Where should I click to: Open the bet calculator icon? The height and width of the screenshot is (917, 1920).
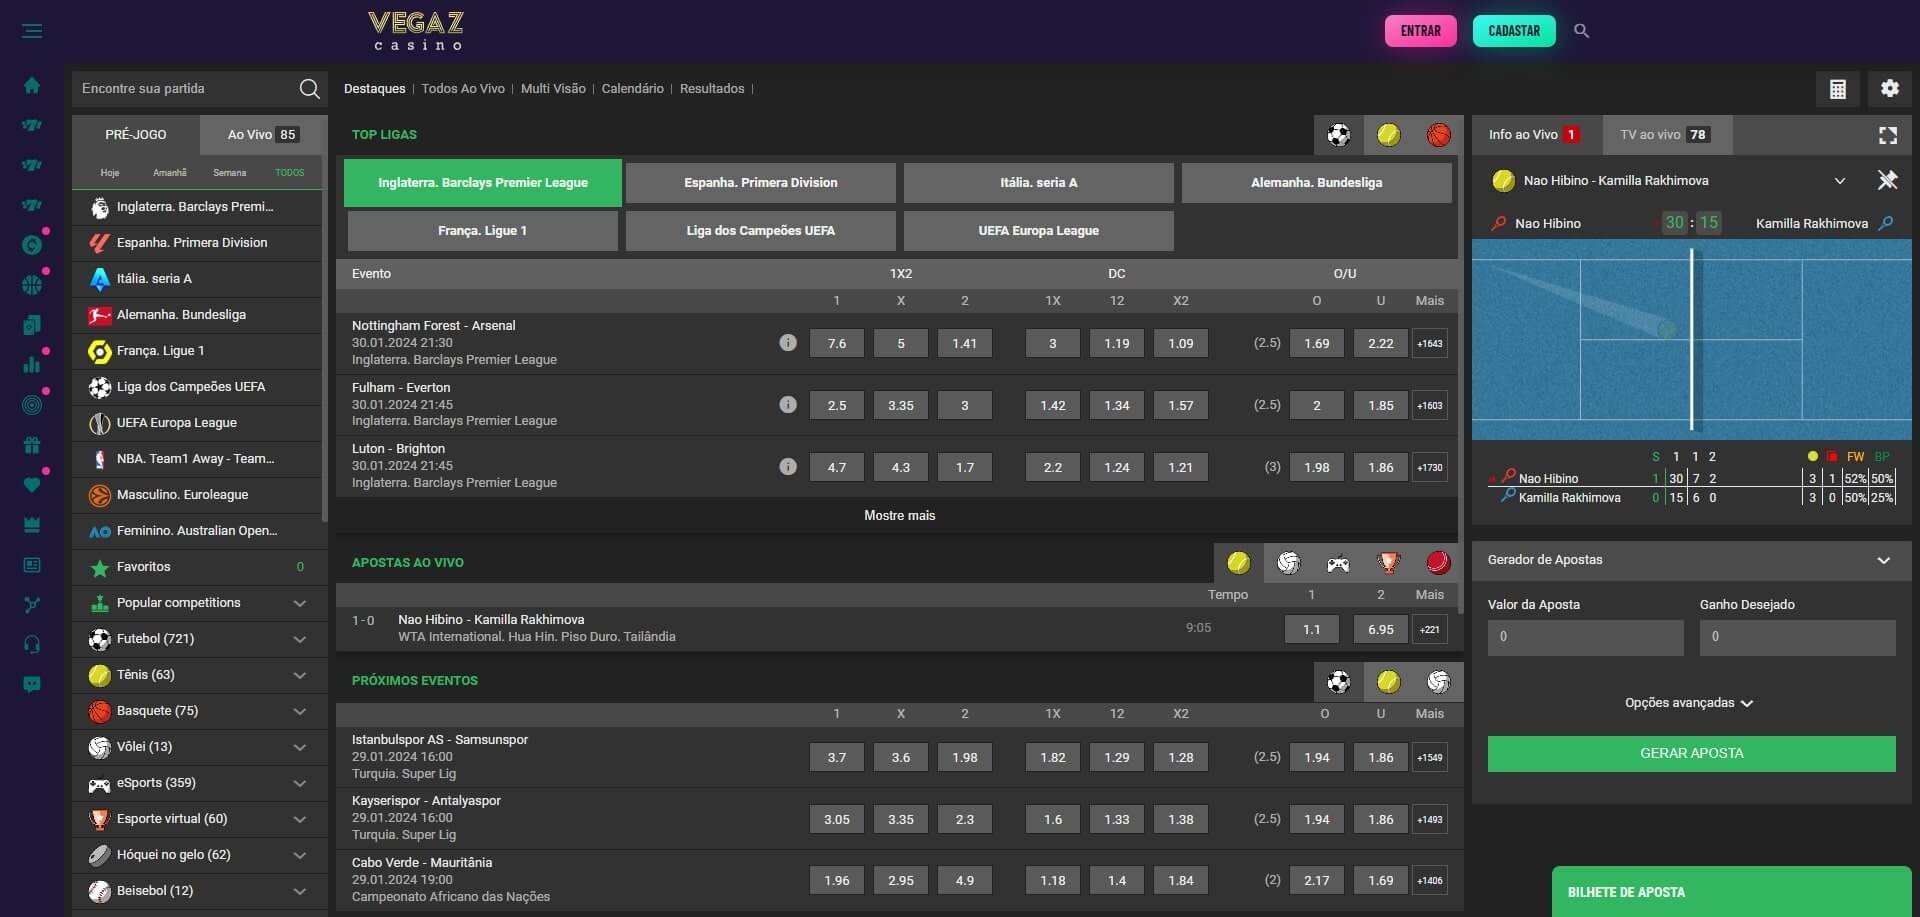coord(1837,89)
